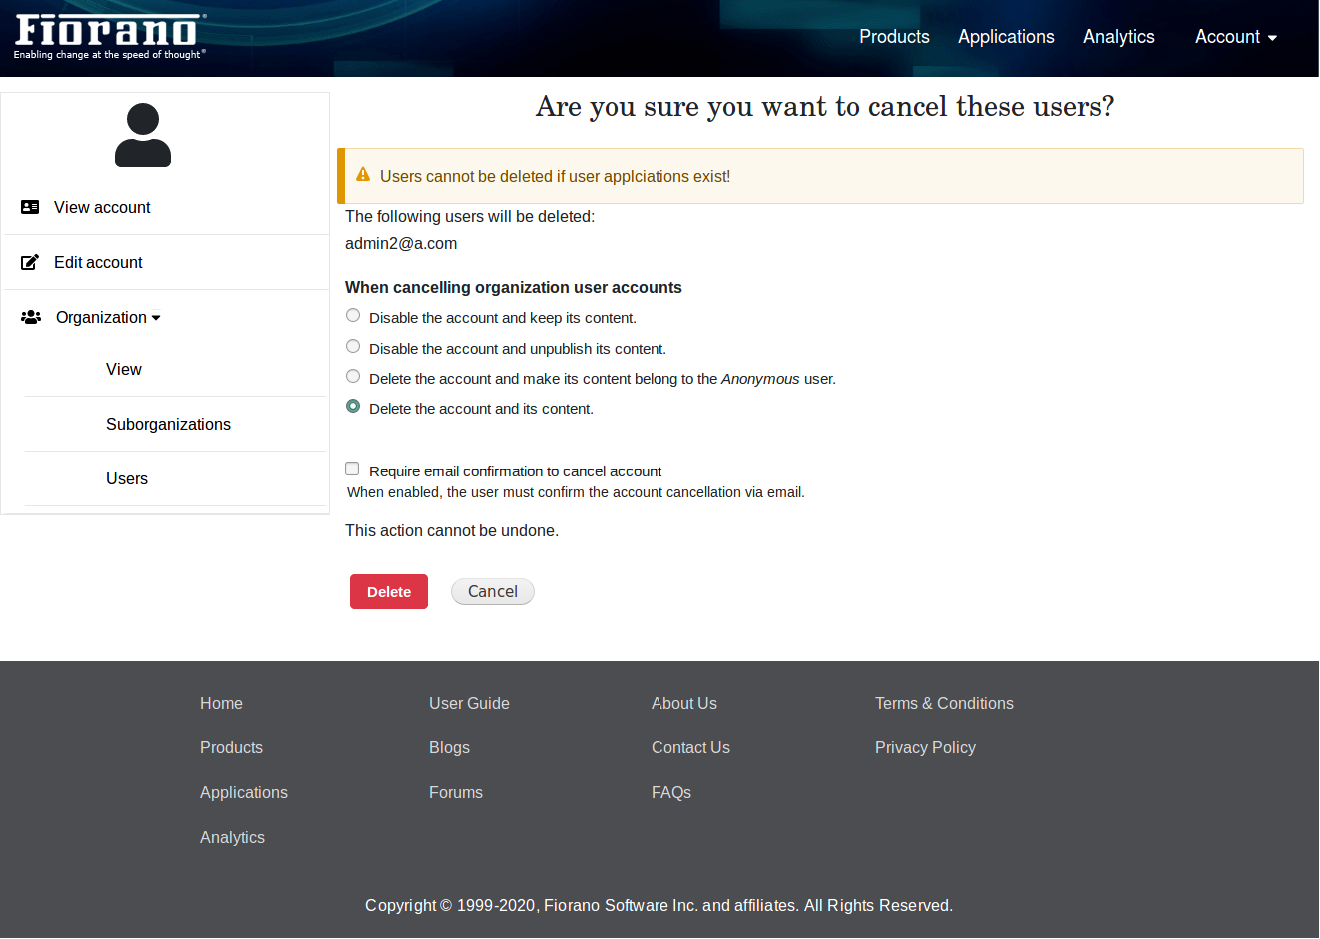Go to Users in the sidebar
The width and height of the screenshot is (1320, 939).
pyautogui.click(x=127, y=478)
